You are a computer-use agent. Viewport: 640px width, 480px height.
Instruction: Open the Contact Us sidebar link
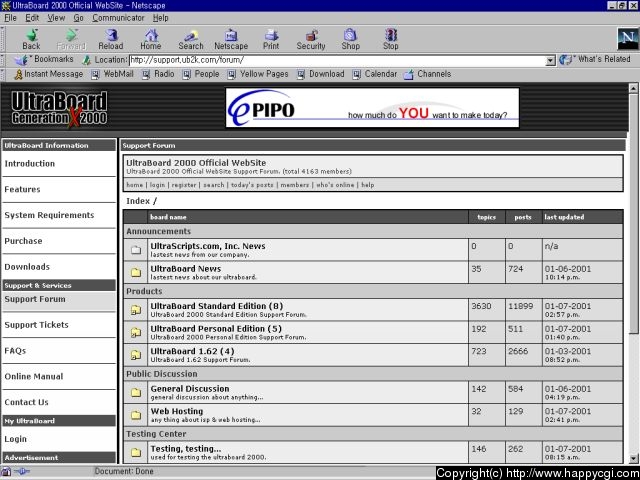coord(27,402)
